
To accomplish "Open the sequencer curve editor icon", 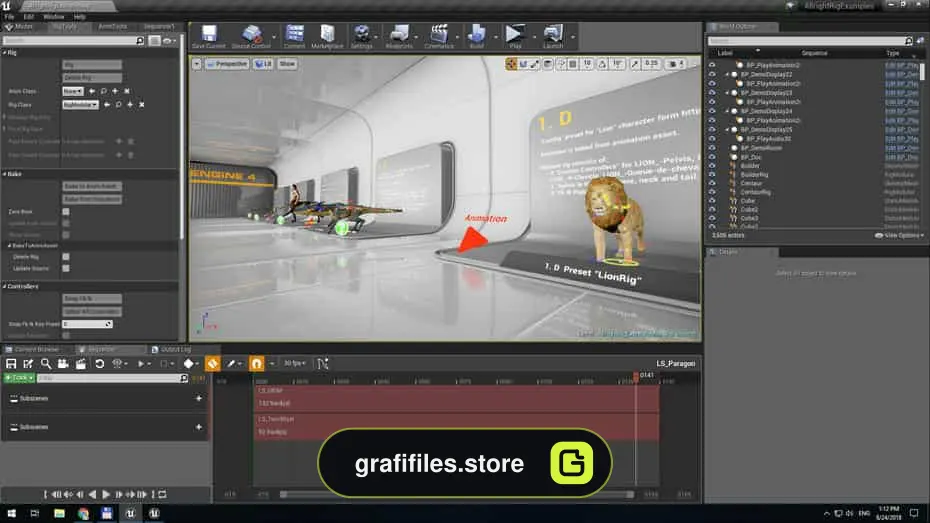I will tap(323, 363).
